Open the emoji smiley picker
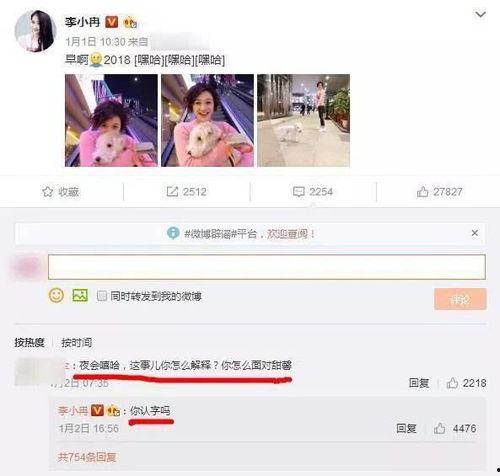500x476 pixels. click(x=56, y=295)
